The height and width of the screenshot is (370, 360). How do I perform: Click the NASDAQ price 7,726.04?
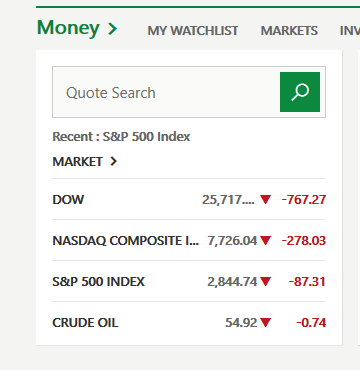[x=232, y=240]
